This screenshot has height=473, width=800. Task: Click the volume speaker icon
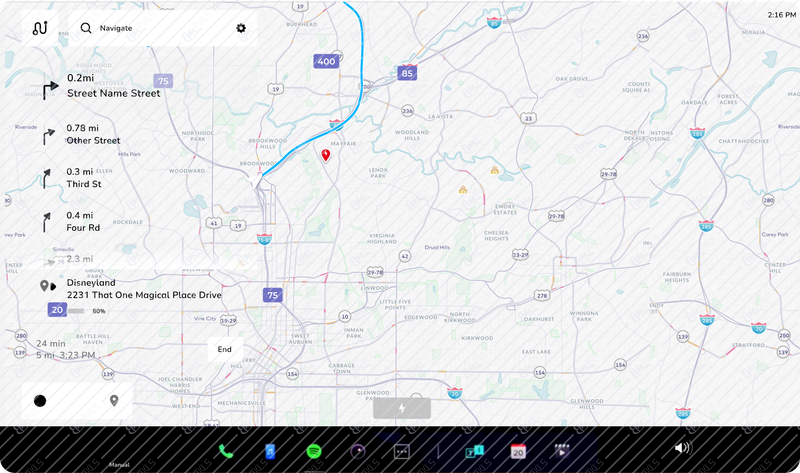click(x=683, y=448)
